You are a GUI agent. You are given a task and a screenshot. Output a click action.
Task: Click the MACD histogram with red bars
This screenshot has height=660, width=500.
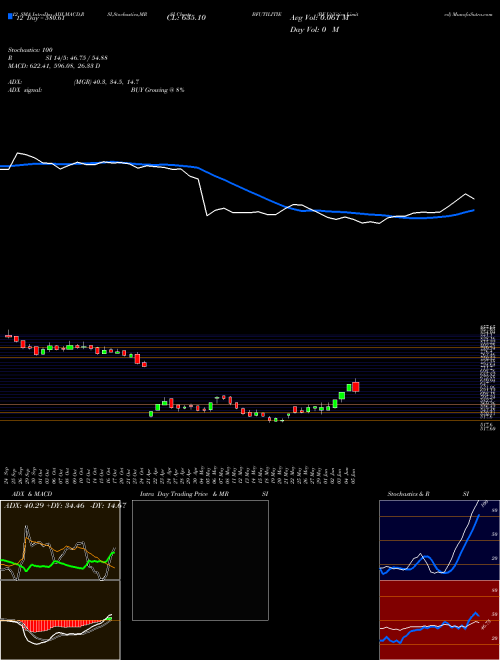[60, 620]
